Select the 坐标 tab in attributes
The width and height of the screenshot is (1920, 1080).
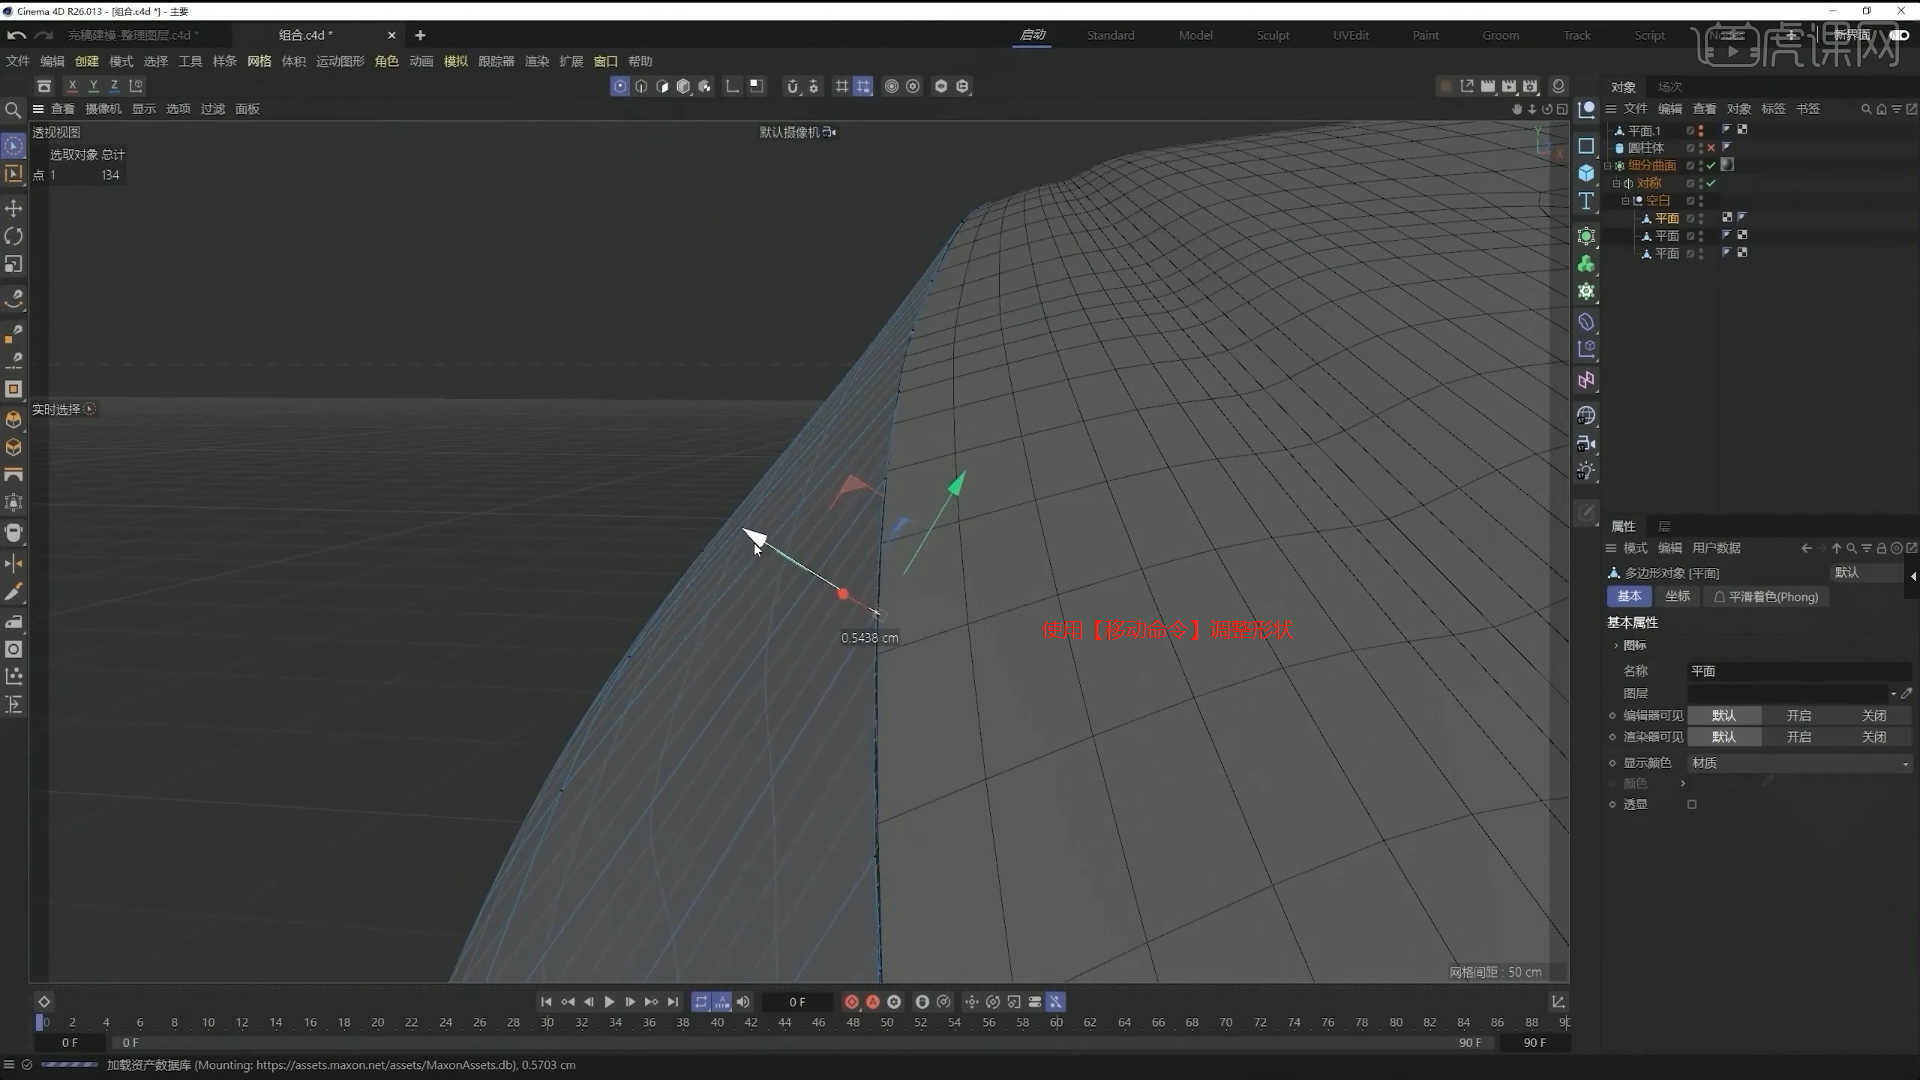click(x=1677, y=597)
